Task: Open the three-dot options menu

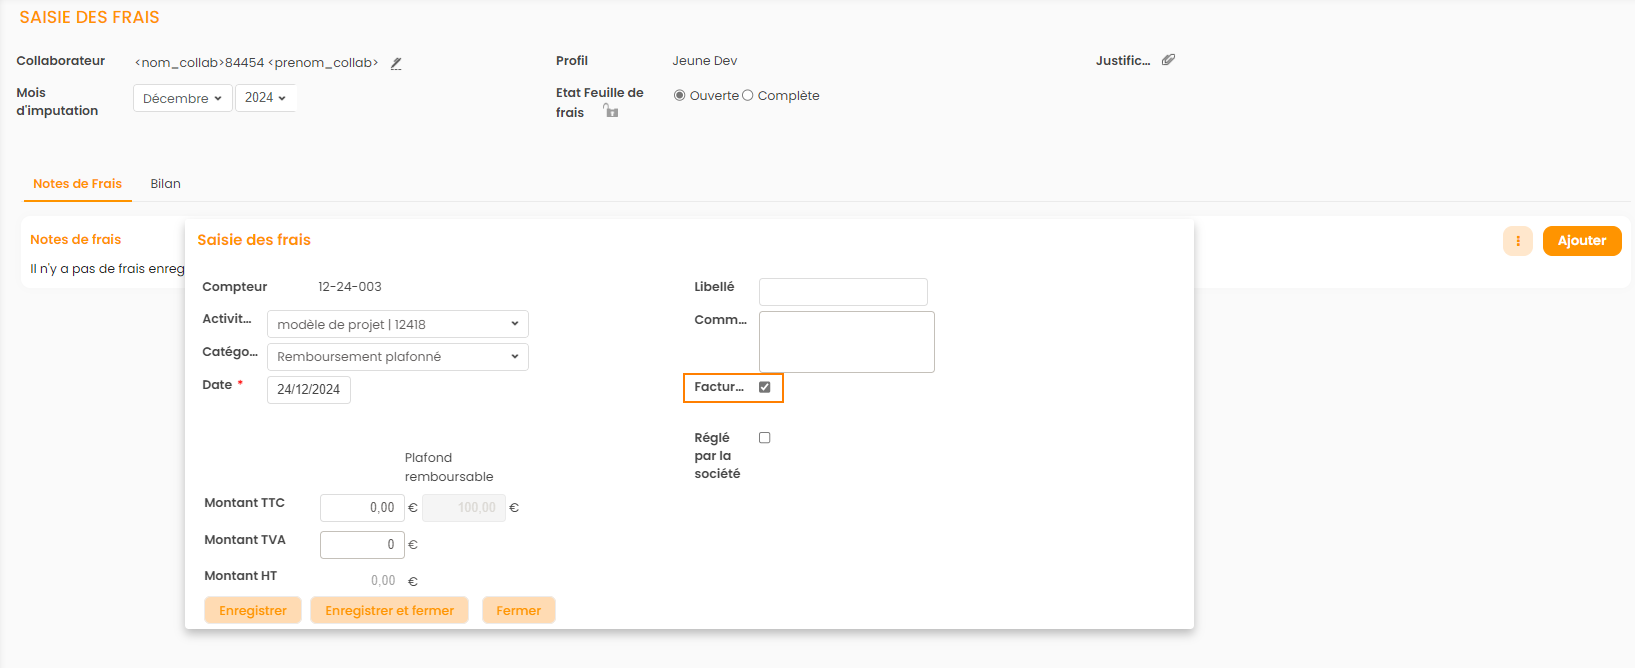Action: [1517, 241]
